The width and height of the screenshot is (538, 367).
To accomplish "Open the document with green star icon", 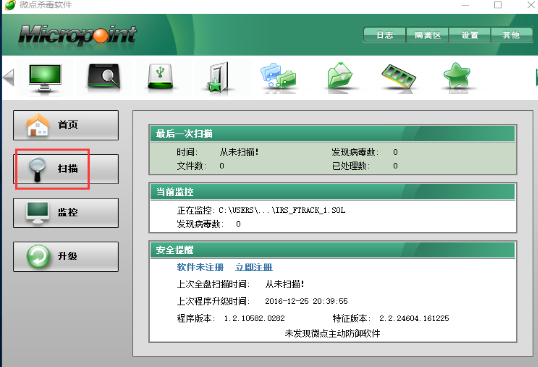I will [218, 78].
